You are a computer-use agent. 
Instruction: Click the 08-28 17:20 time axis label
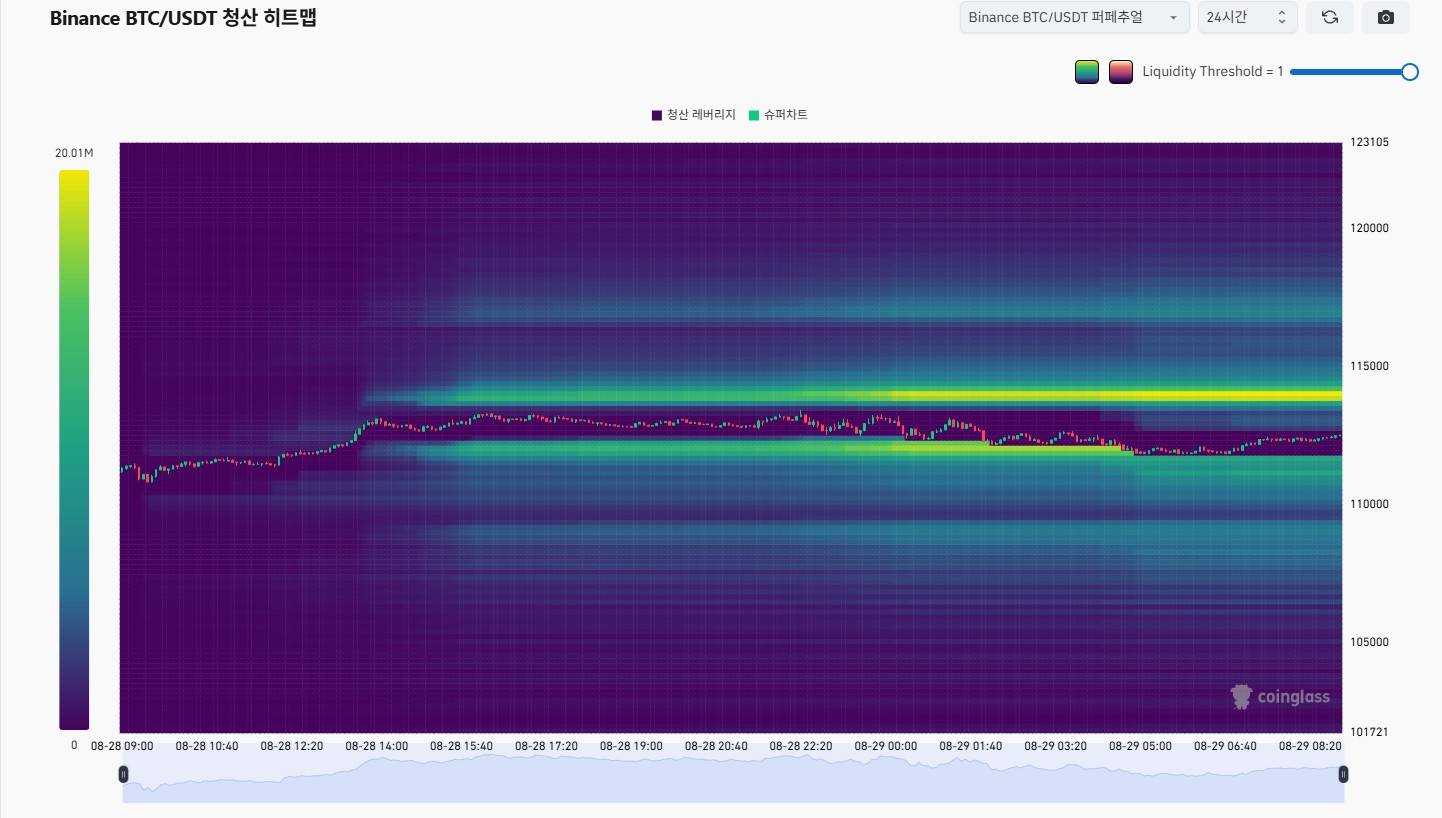click(x=546, y=746)
